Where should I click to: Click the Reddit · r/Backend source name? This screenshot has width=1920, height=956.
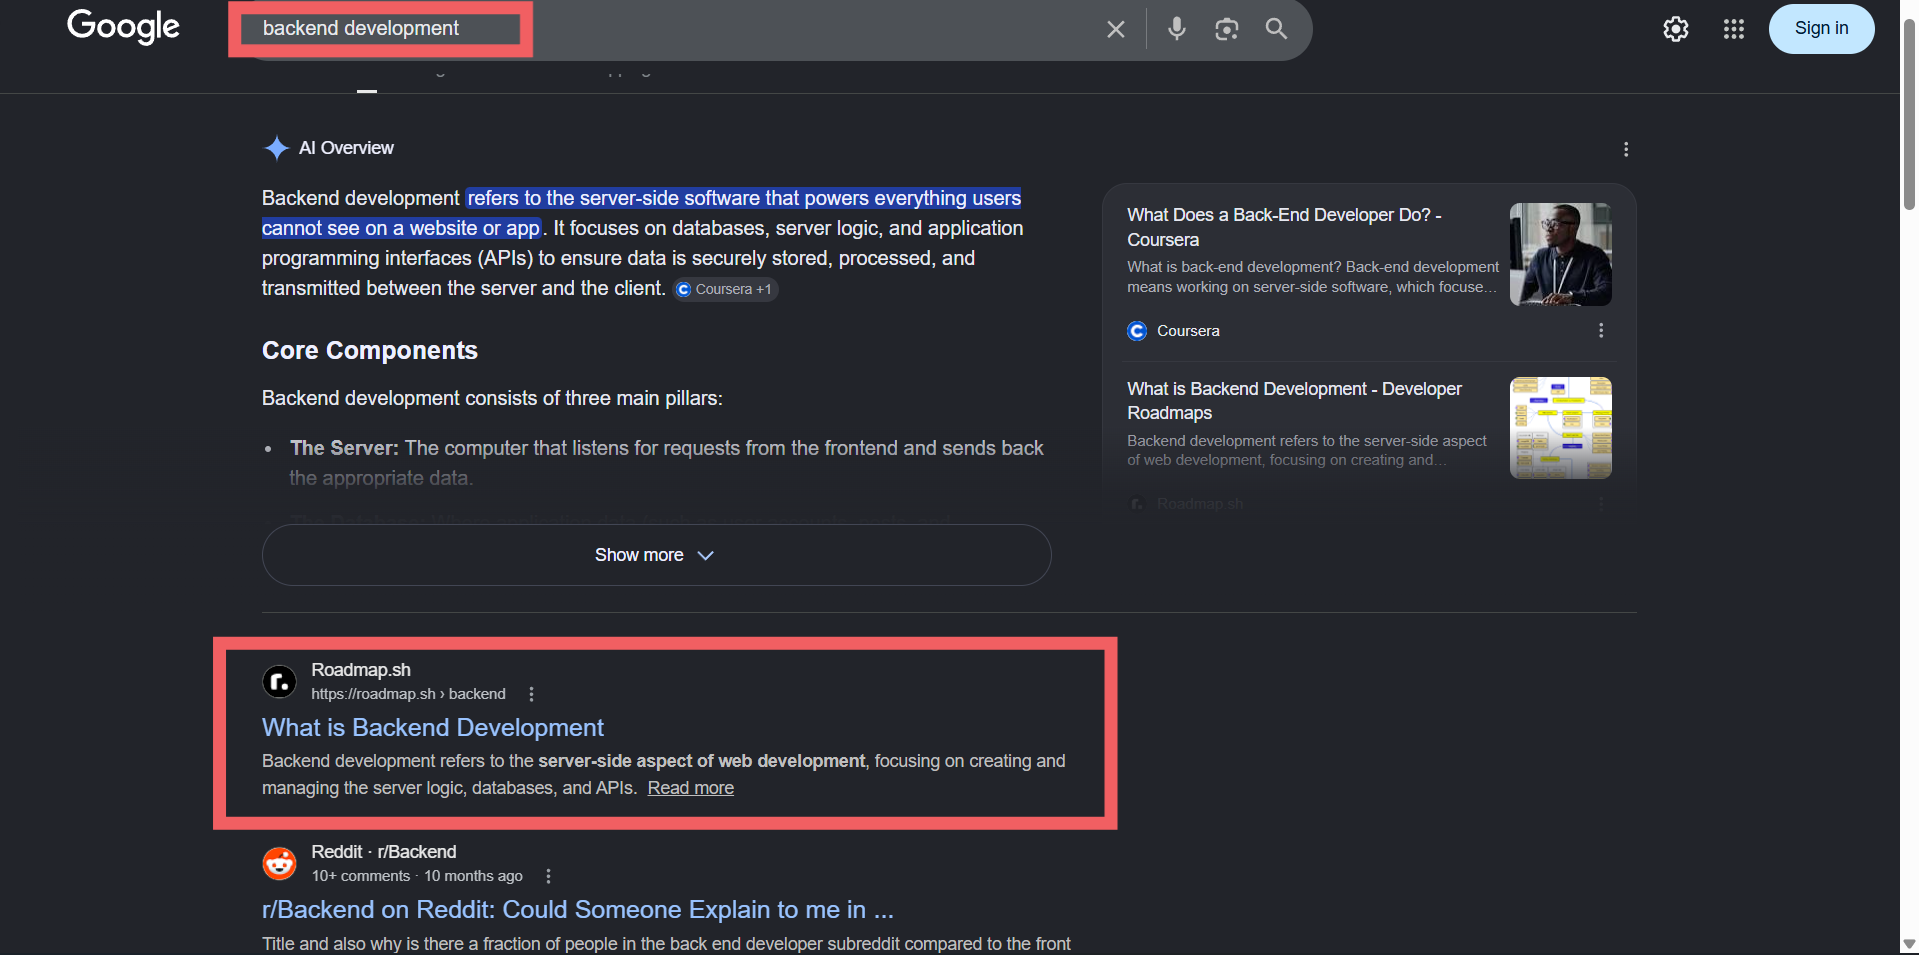(383, 852)
